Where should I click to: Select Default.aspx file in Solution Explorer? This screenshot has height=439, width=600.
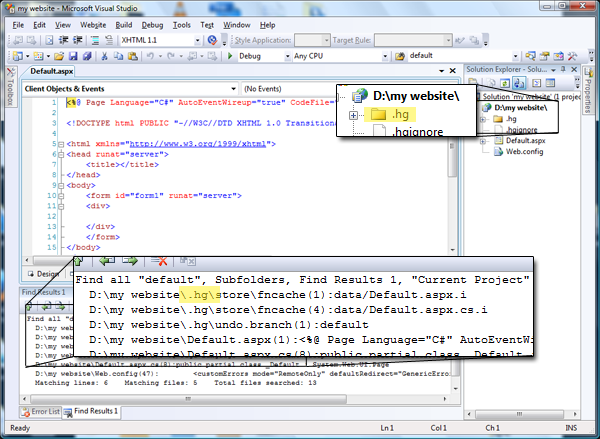coord(525,141)
